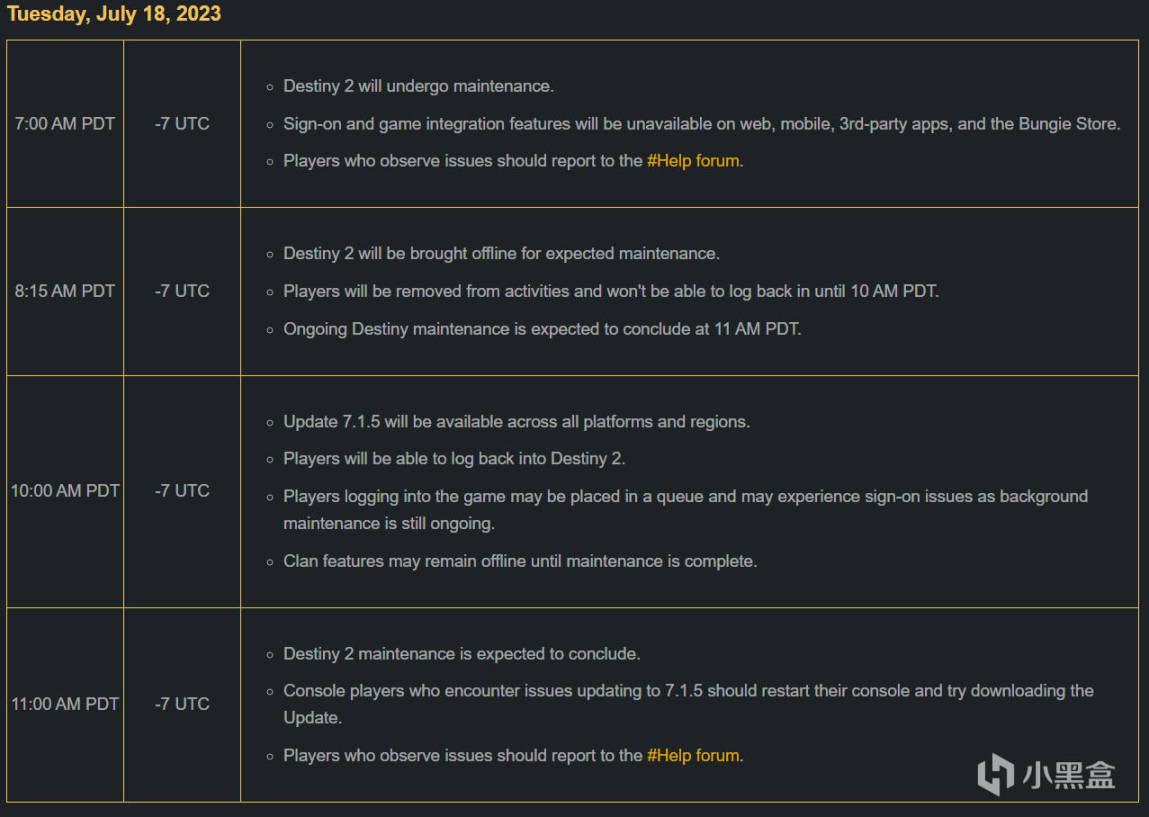The width and height of the screenshot is (1149, 817).
Task: Click the -7 UTC cell beside 10:00 AM
Action: pyautogui.click(x=182, y=490)
